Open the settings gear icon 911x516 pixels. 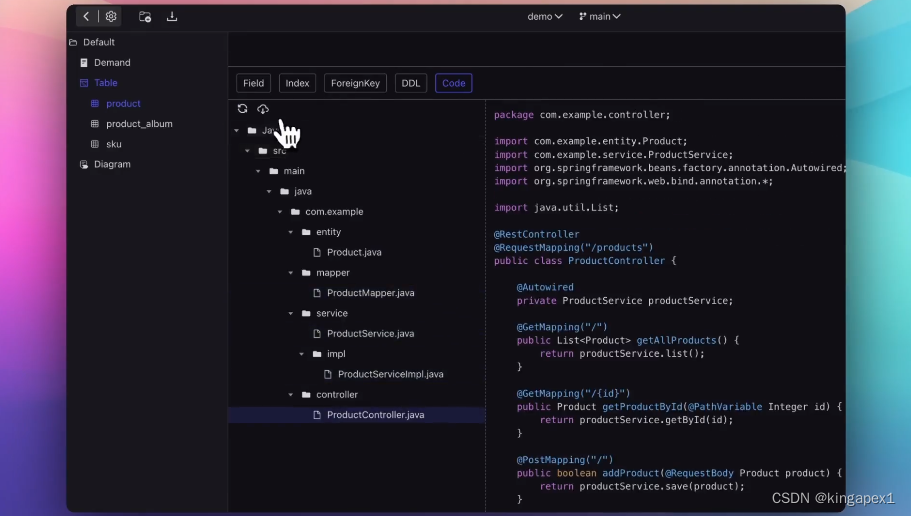[x=111, y=16]
